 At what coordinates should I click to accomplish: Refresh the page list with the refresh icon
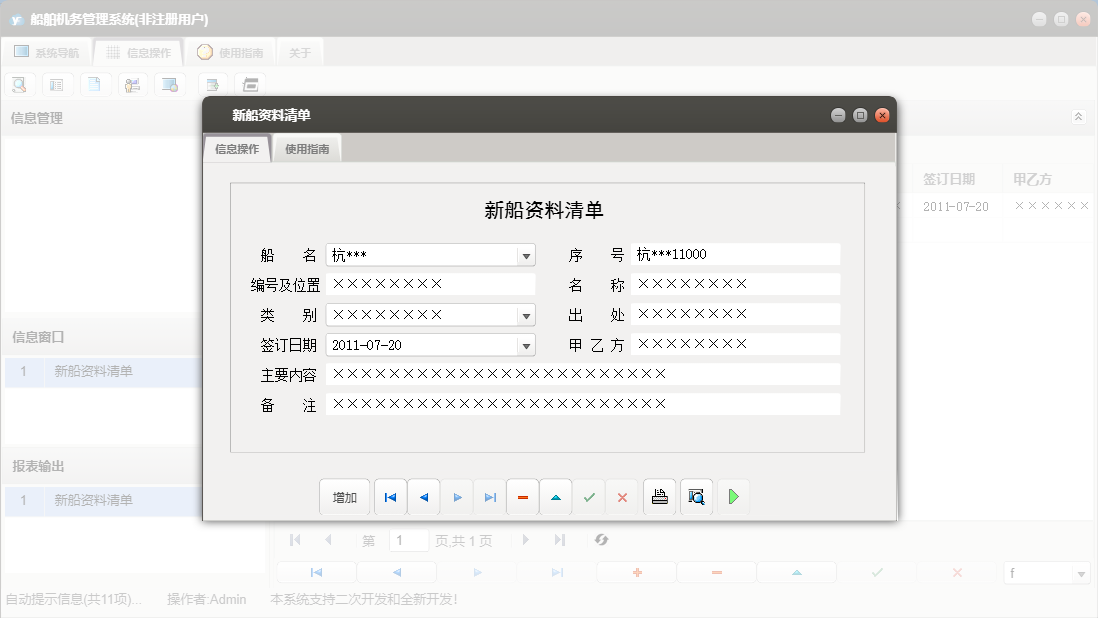(601, 539)
